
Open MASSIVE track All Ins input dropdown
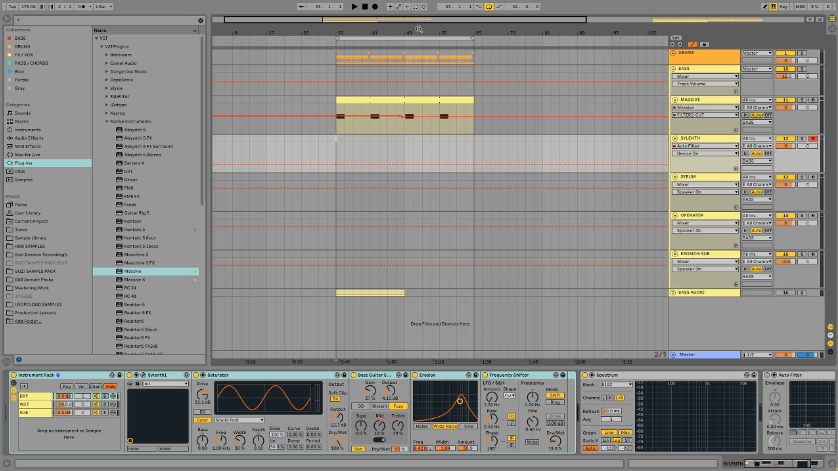coord(757,99)
